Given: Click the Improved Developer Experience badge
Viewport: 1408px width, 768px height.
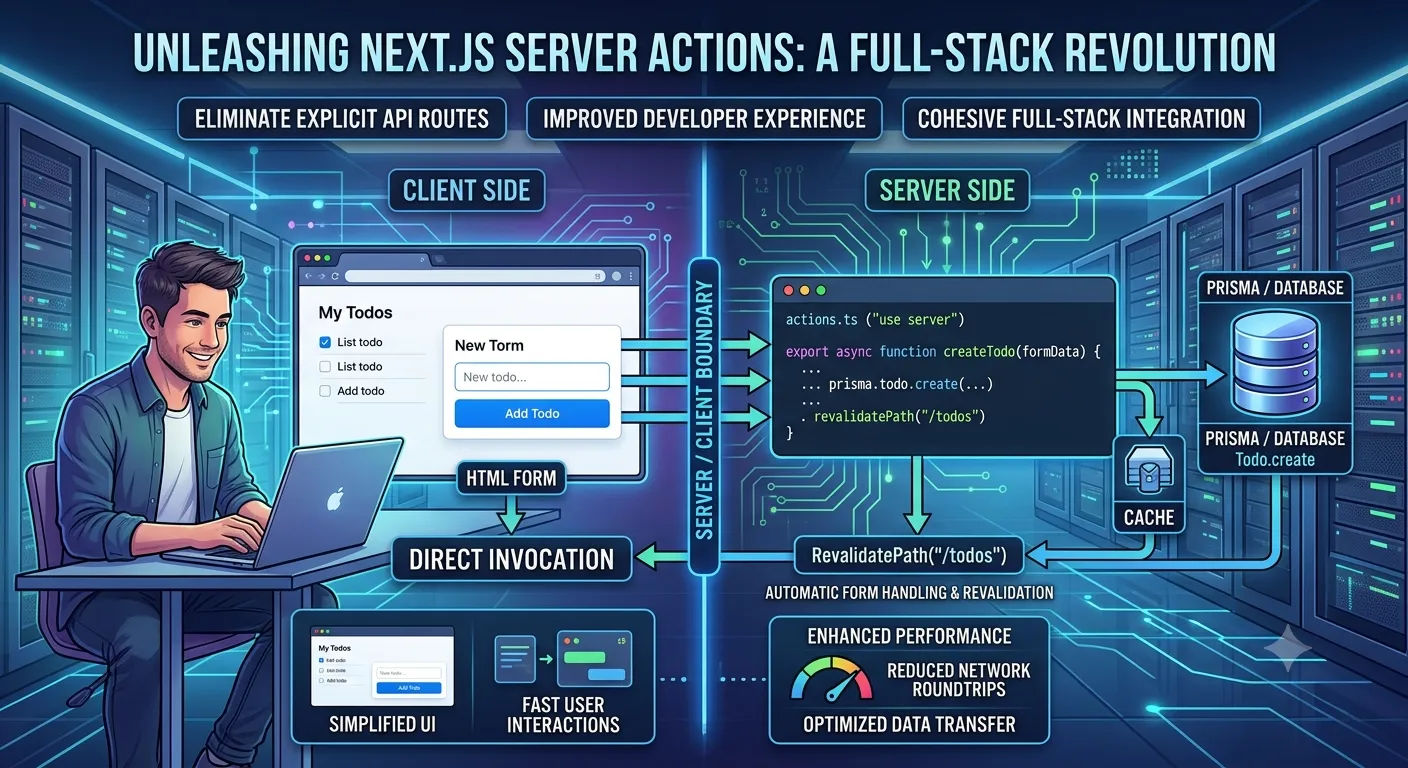Looking at the screenshot, I should click(703, 120).
